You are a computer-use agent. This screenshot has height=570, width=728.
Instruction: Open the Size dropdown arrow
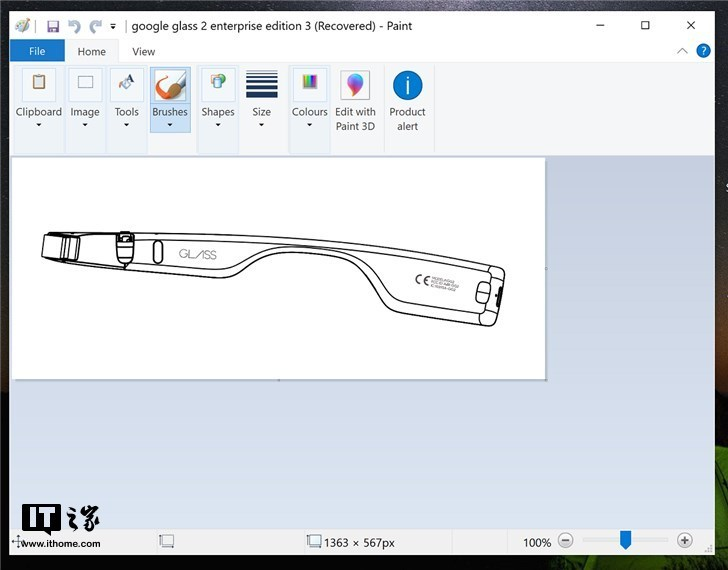click(x=261, y=125)
